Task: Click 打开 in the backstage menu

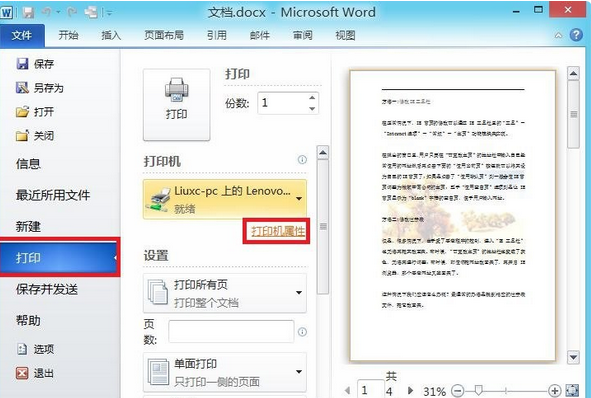Action: coord(35,112)
